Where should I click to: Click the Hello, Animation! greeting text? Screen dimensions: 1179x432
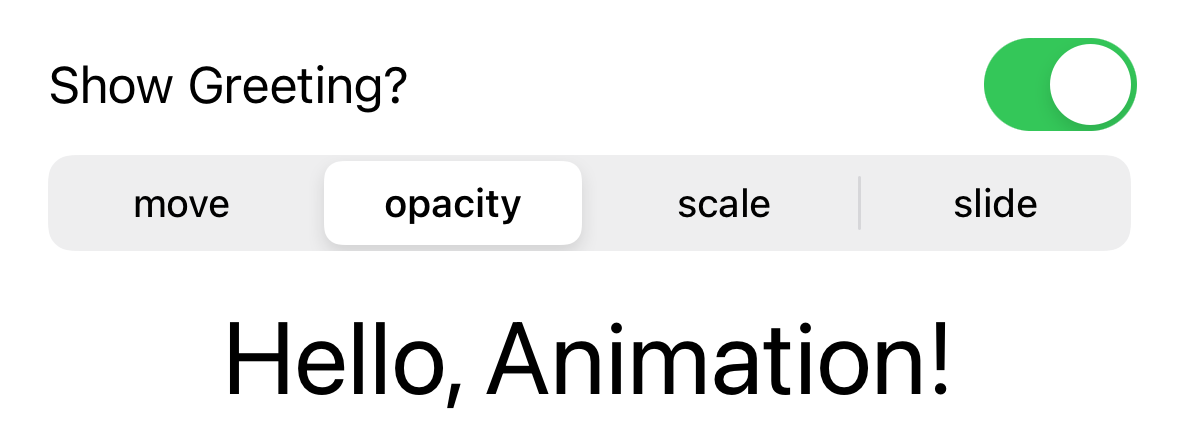point(588,360)
